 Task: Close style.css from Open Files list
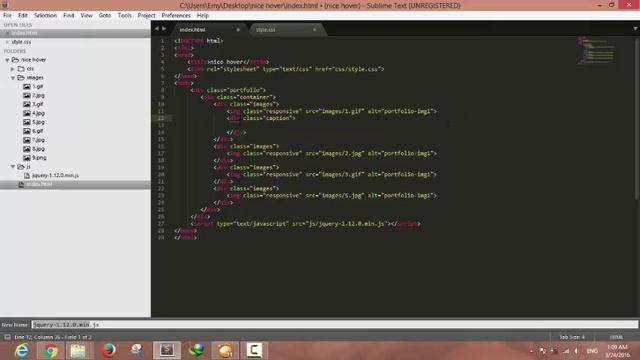(7, 42)
